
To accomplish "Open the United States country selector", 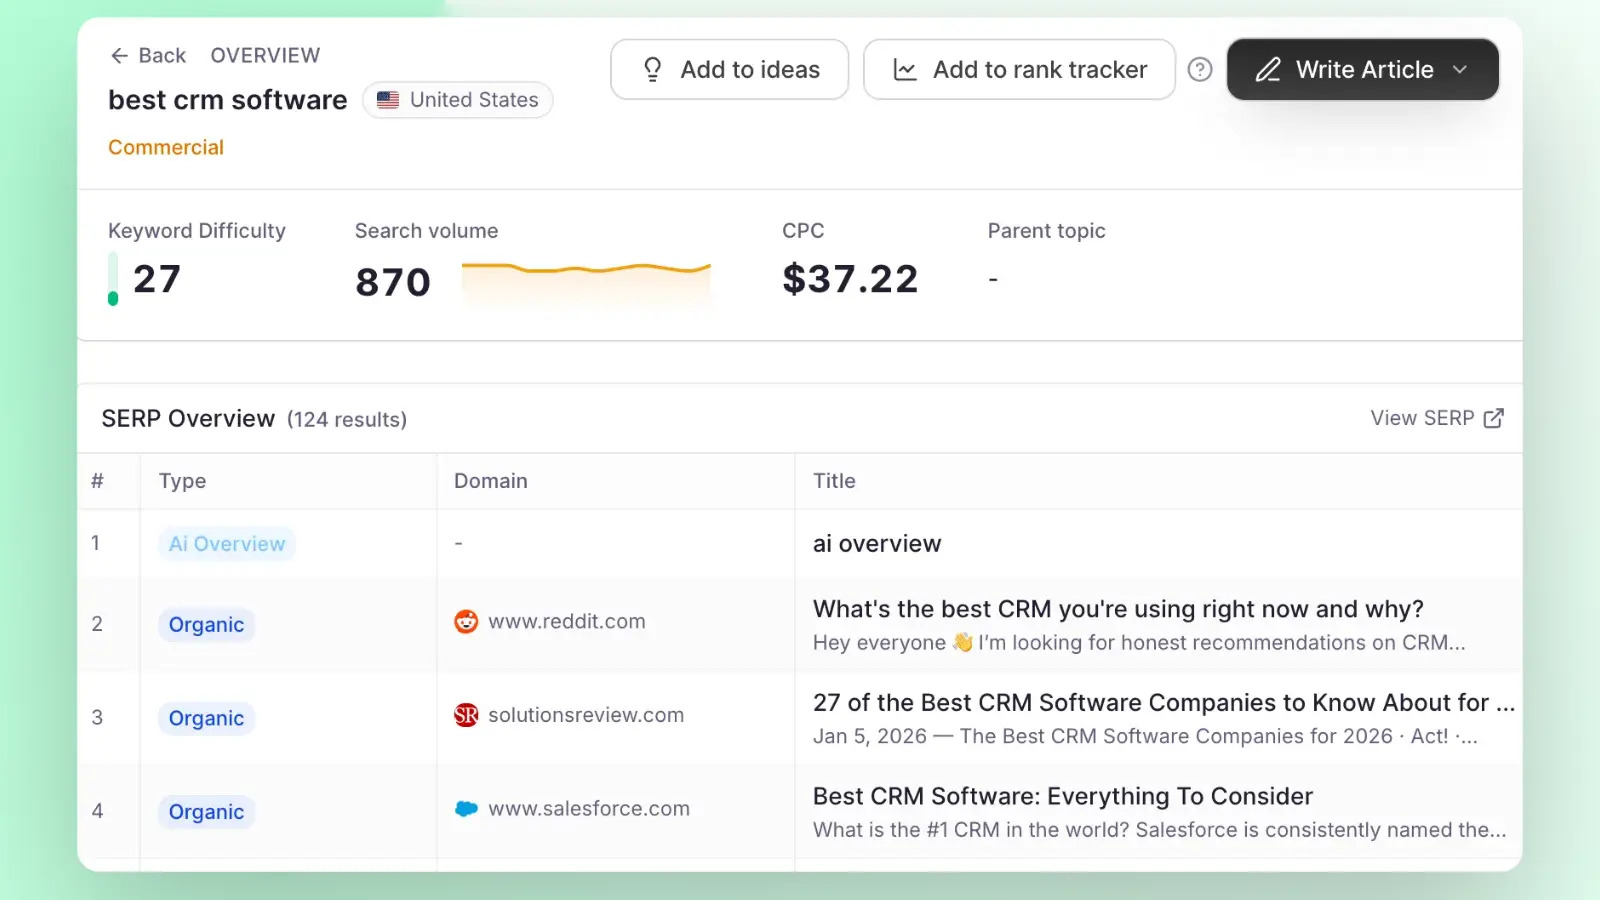I will coord(458,100).
